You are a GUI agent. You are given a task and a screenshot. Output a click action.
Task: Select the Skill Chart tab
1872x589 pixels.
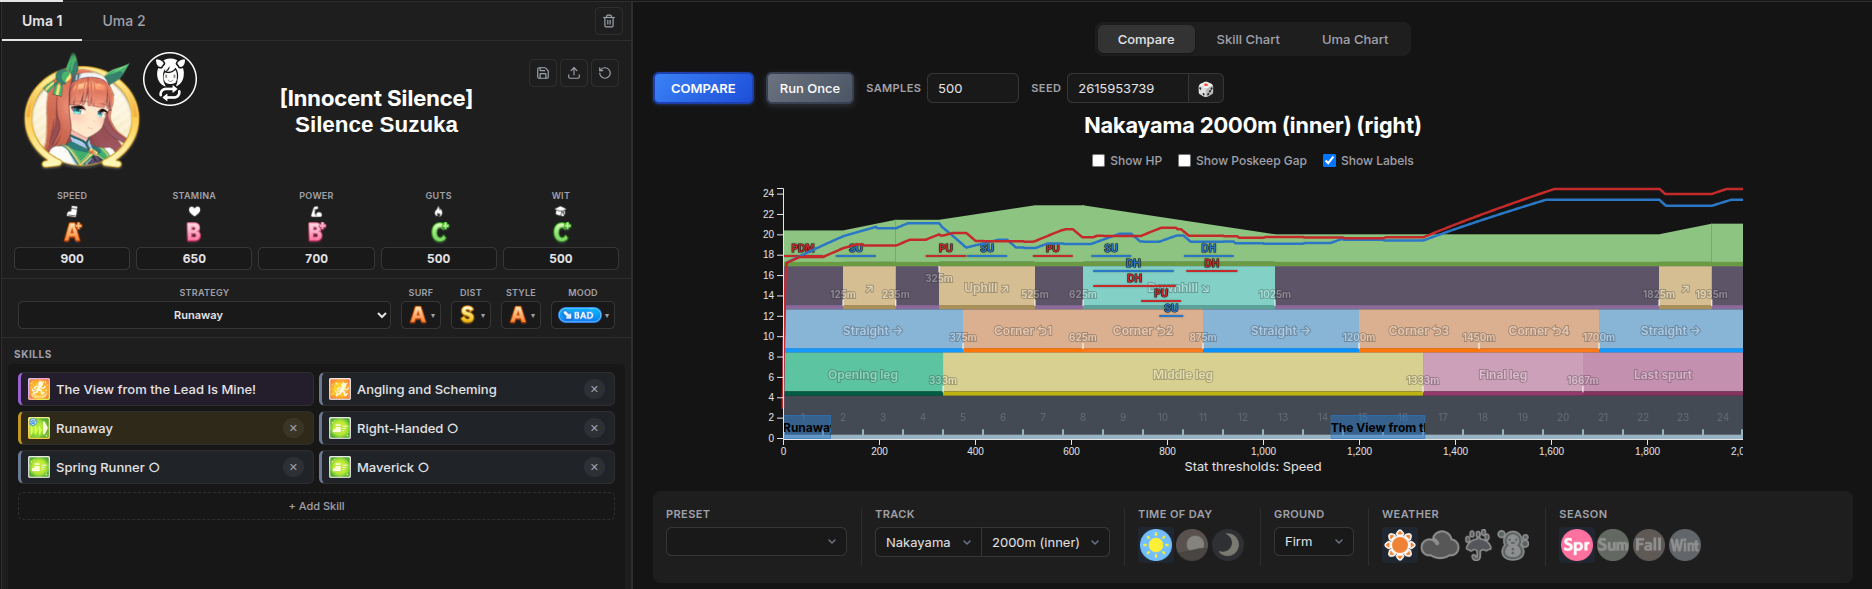click(x=1248, y=40)
